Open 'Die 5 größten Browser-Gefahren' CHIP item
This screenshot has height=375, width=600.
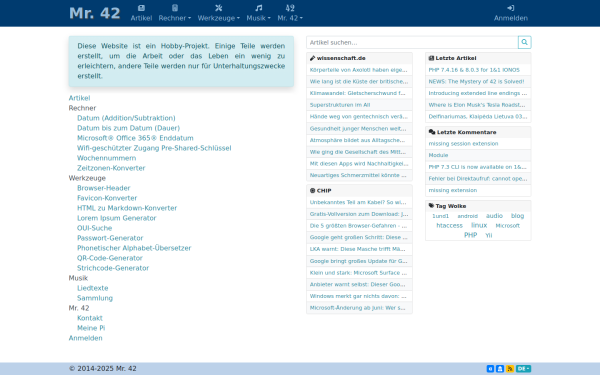[x=359, y=225]
